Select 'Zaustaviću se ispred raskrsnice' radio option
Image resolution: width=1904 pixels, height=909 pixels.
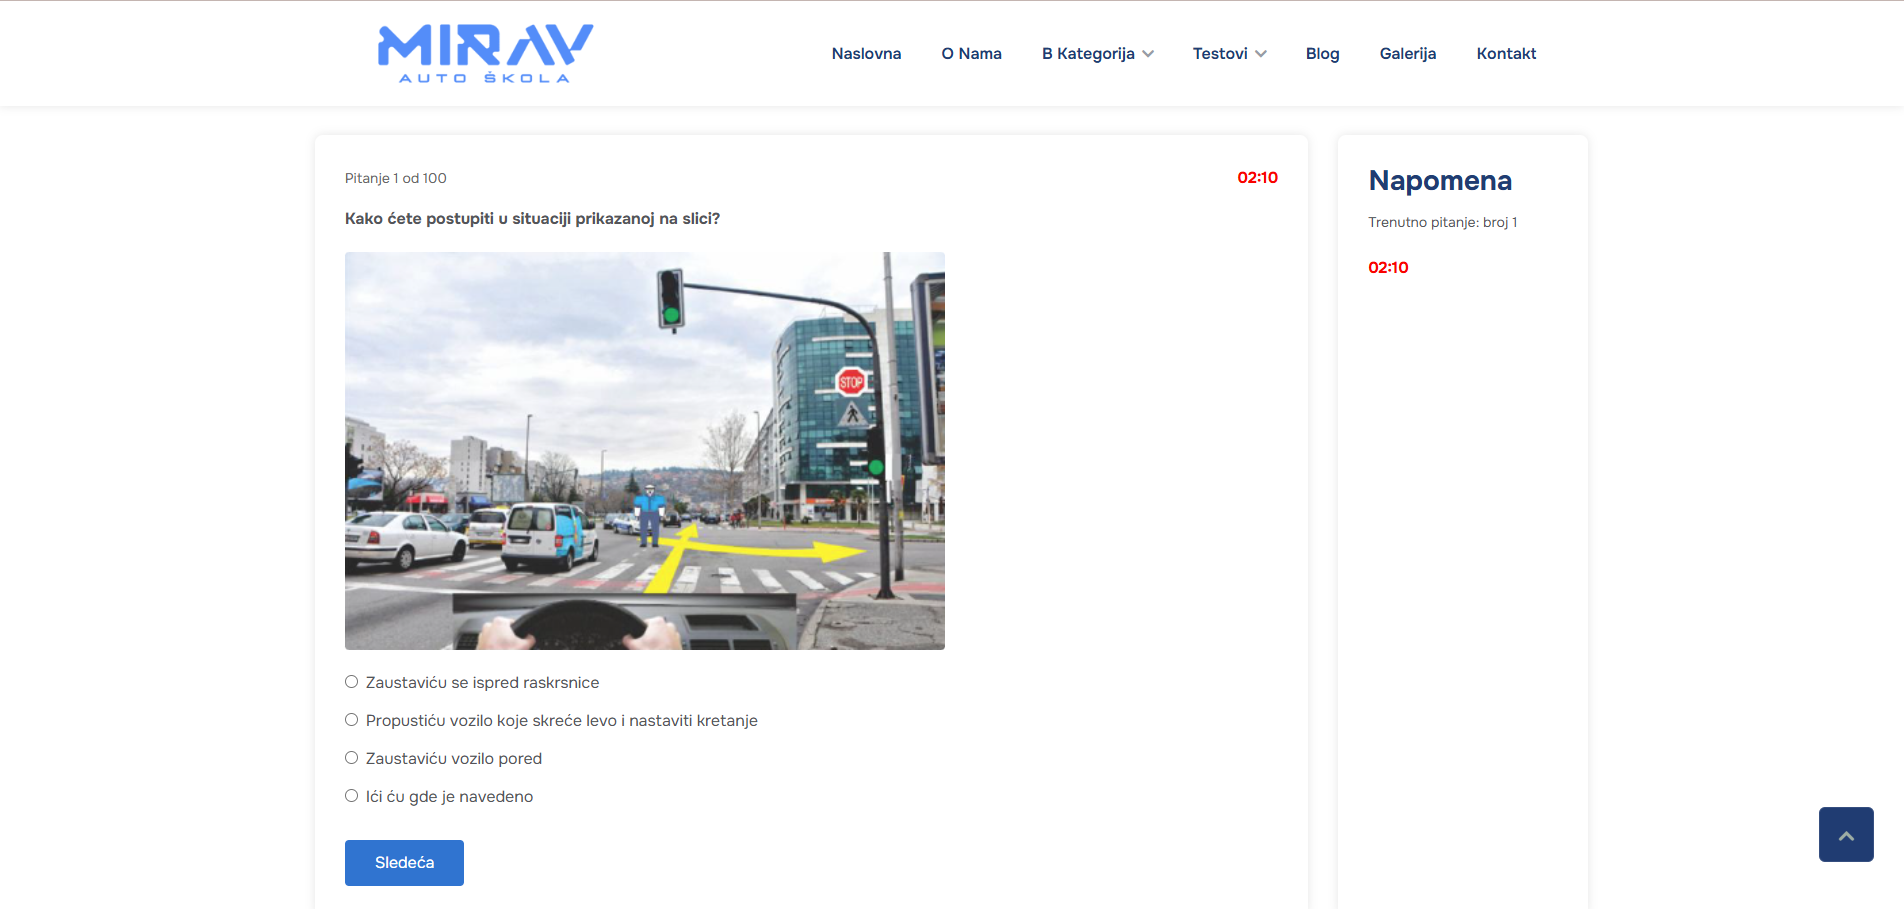point(352,682)
